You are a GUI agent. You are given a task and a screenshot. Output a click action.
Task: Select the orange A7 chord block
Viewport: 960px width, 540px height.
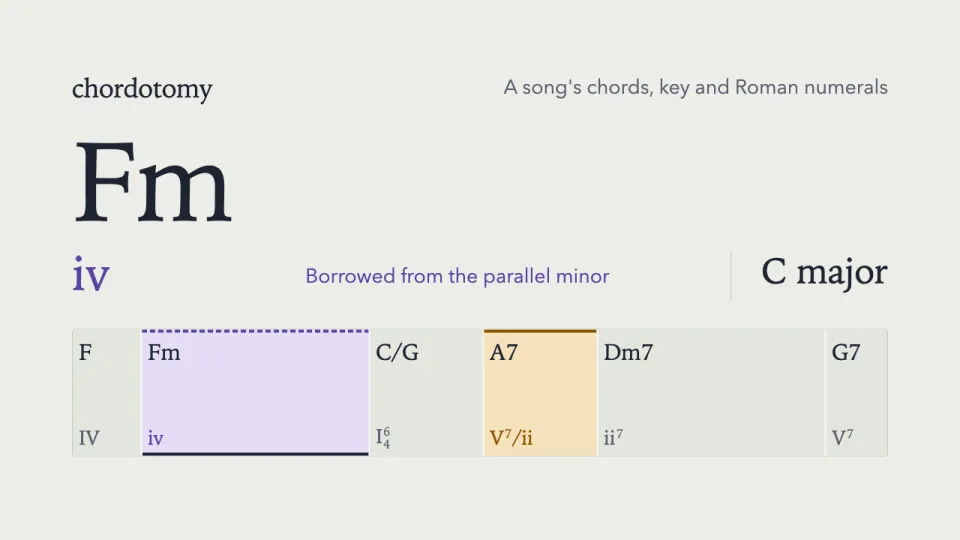click(540, 392)
